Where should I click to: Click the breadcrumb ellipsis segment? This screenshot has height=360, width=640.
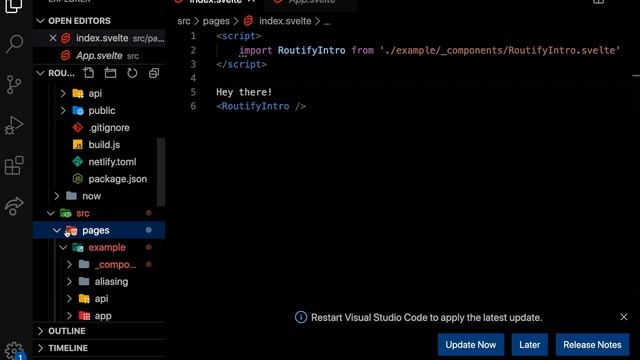pyautogui.click(x=327, y=21)
